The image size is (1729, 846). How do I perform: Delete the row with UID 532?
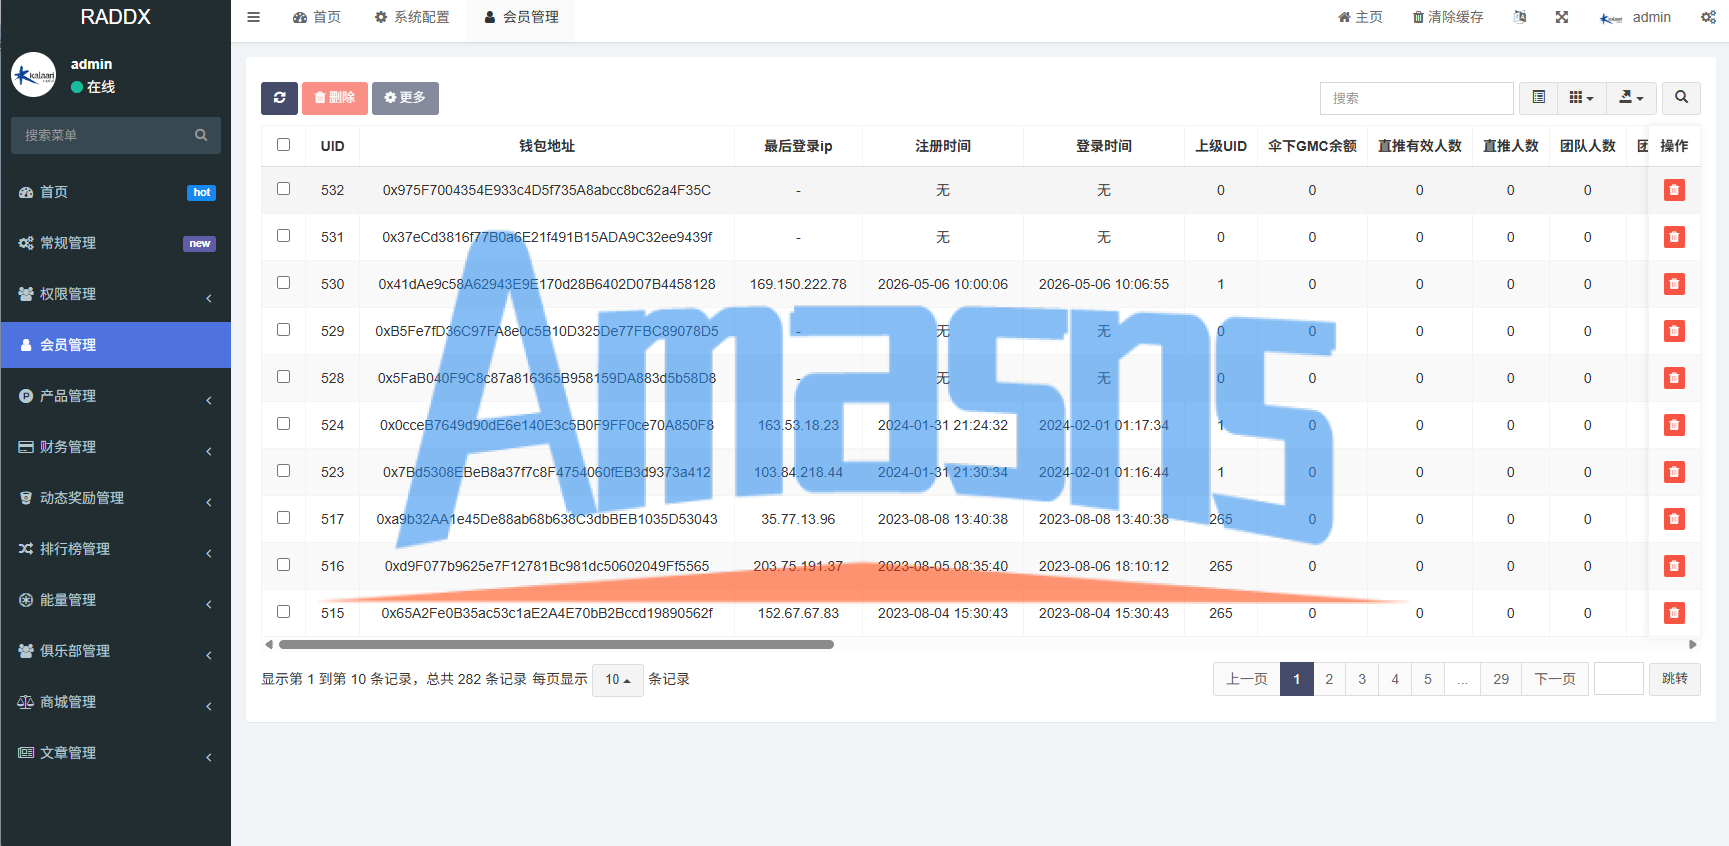point(1674,190)
